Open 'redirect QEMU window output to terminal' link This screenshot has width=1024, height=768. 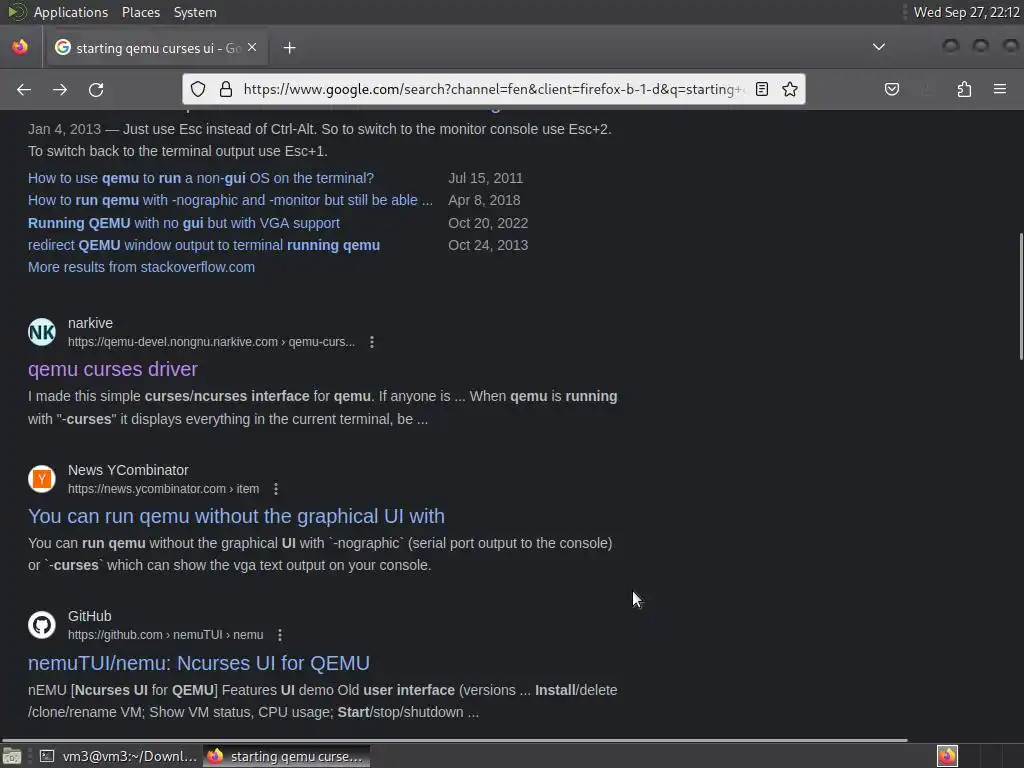(204, 246)
